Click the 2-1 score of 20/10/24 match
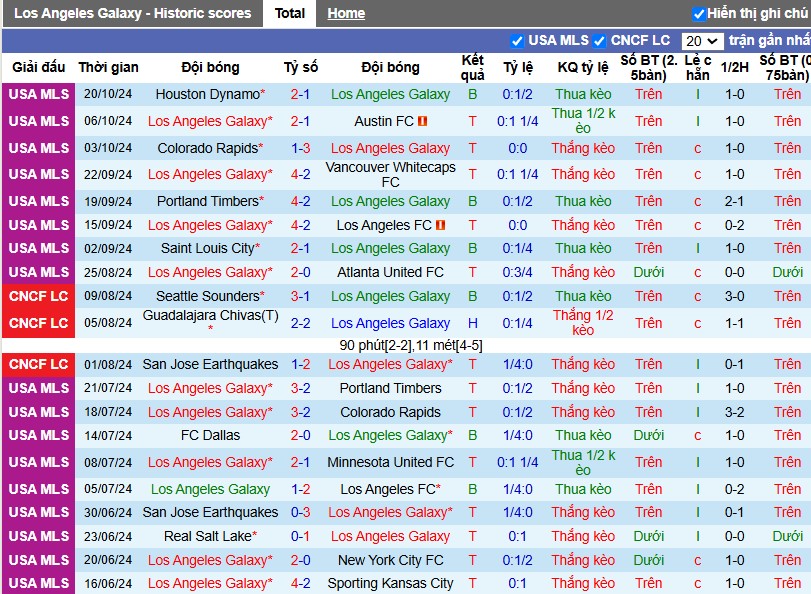 301,94
